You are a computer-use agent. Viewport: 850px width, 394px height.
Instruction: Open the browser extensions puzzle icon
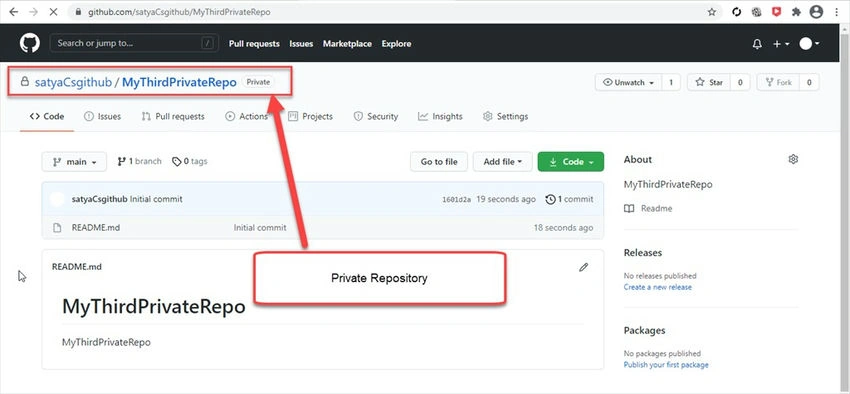796,12
